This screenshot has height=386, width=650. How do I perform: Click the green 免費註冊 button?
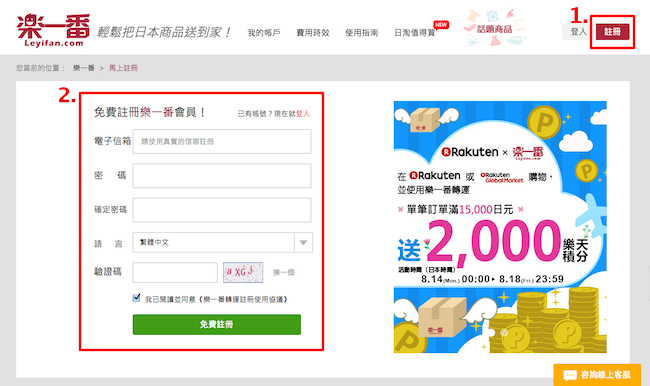[x=217, y=324]
